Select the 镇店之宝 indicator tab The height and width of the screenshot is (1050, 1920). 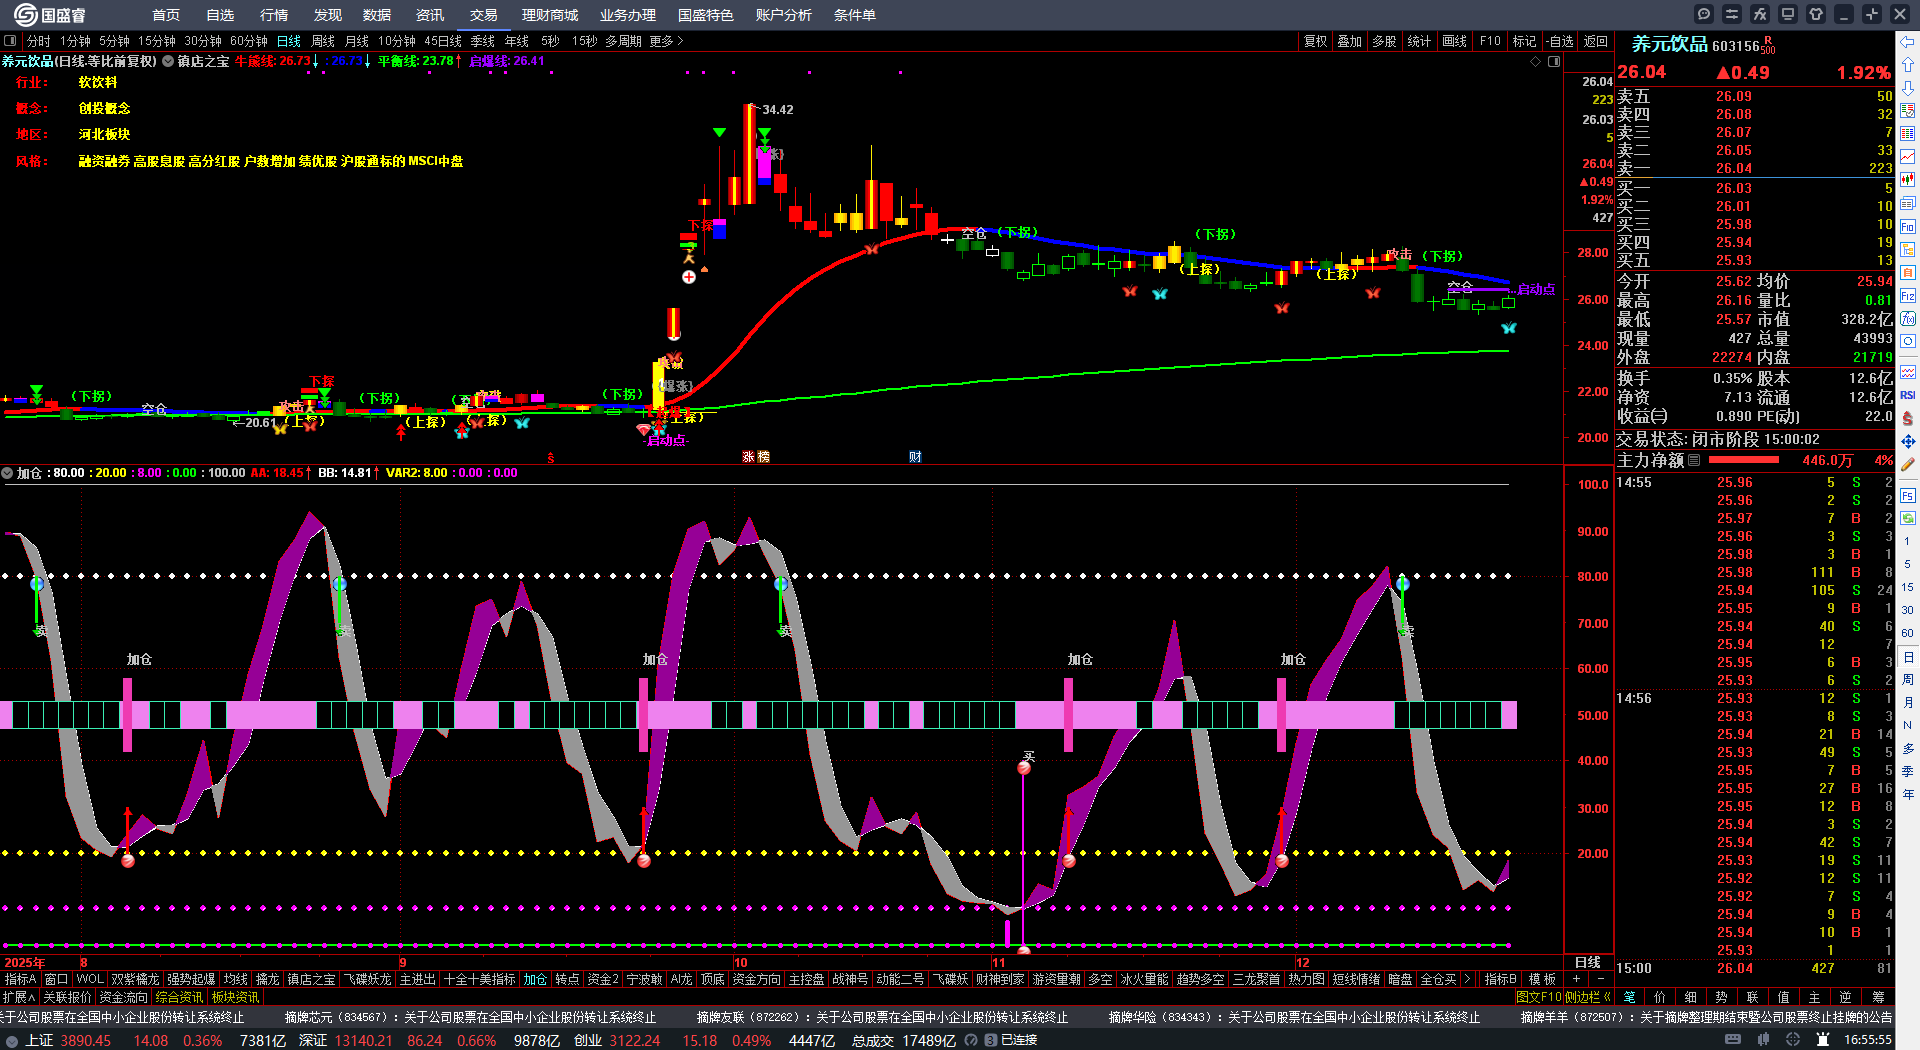pos(310,979)
